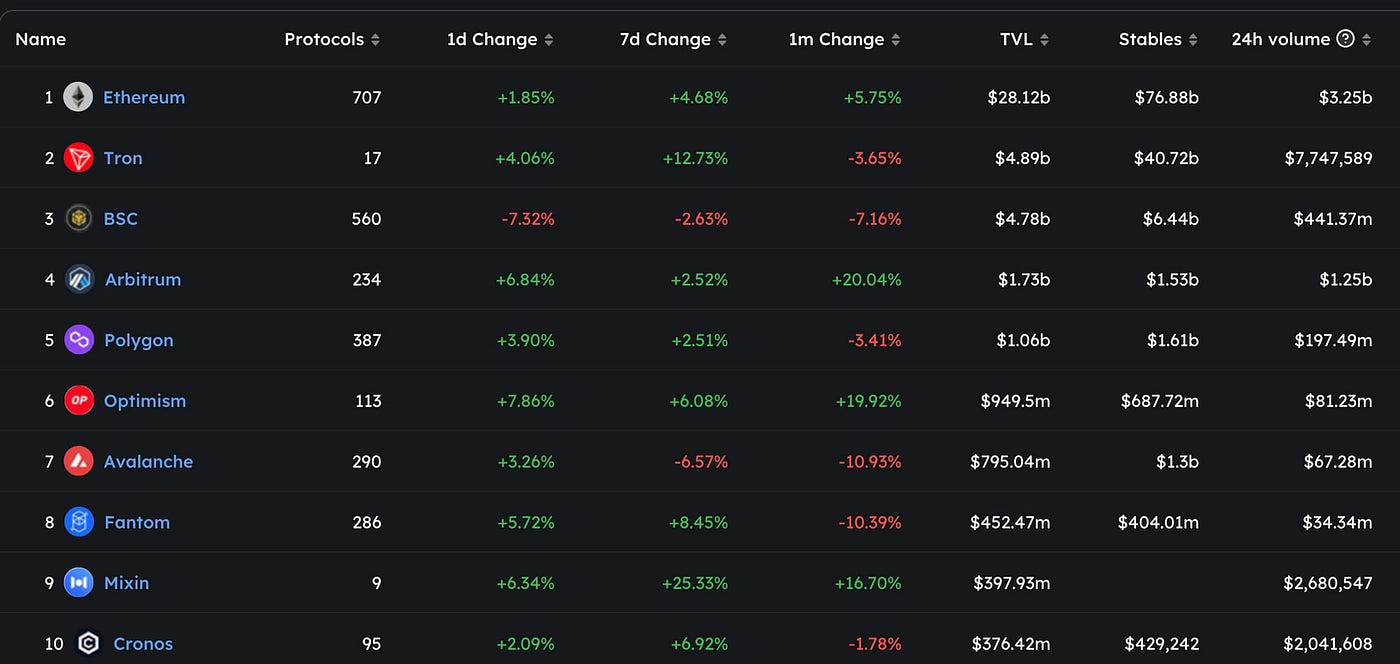Click the Stables column header label
The height and width of the screenshot is (664, 1400).
(x=1150, y=39)
